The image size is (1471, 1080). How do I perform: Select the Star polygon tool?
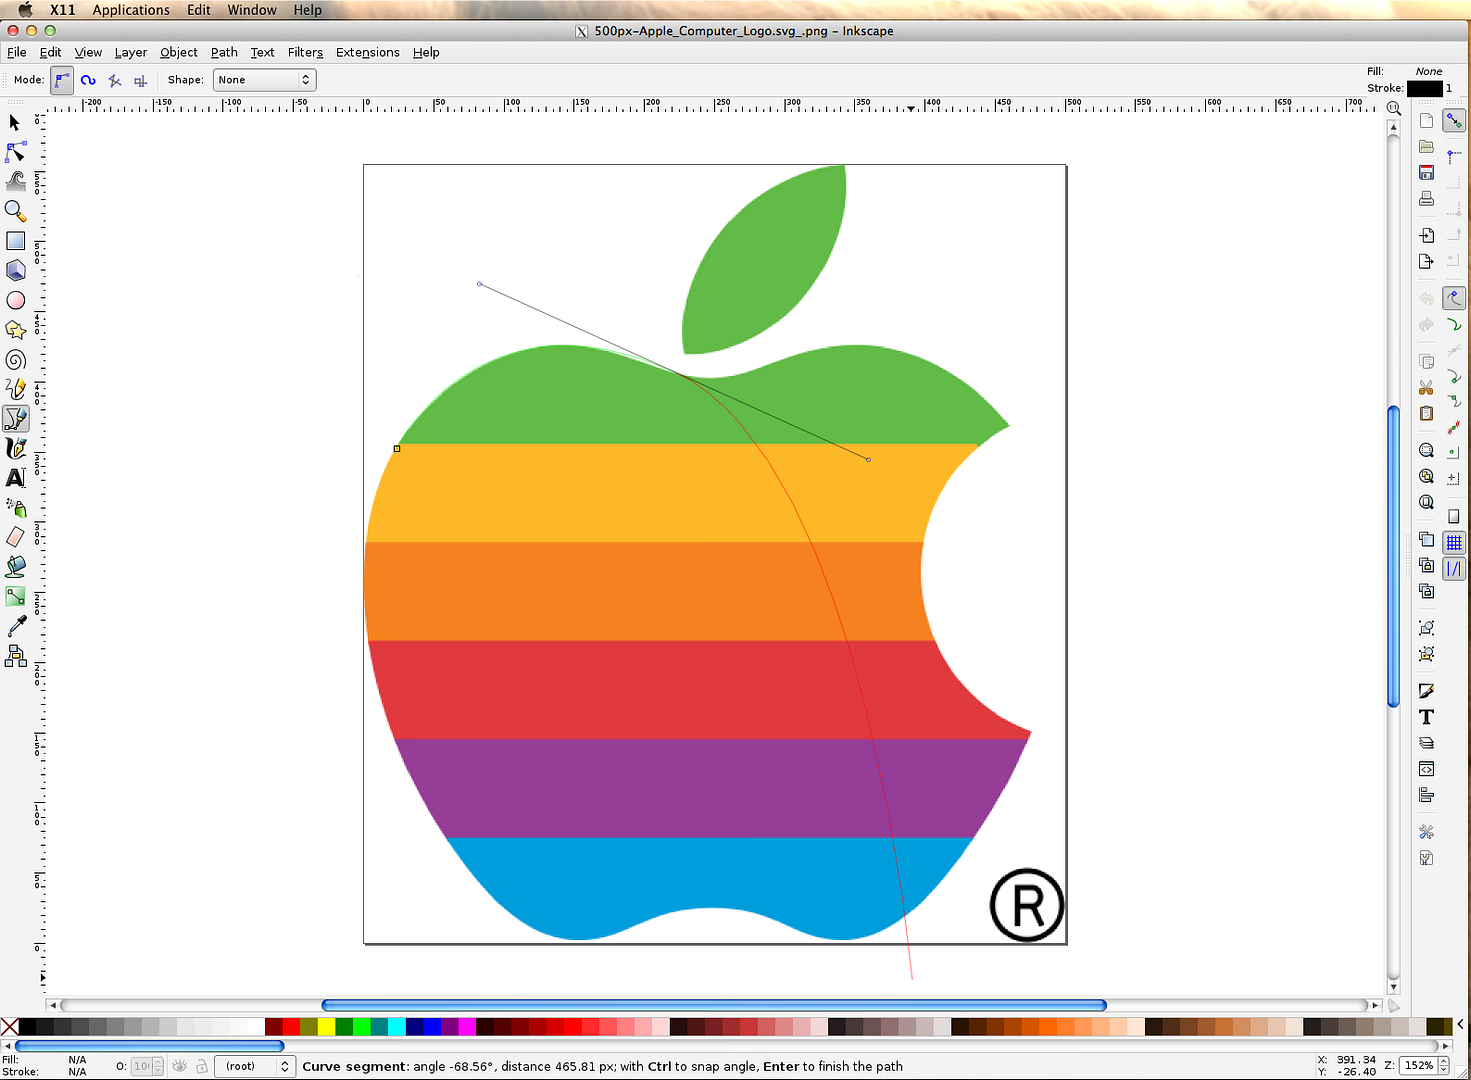(15, 330)
